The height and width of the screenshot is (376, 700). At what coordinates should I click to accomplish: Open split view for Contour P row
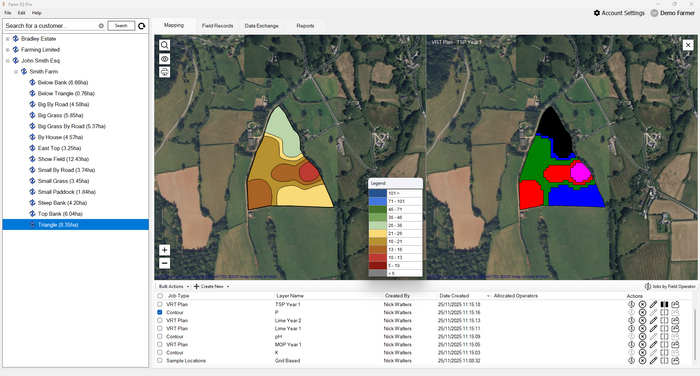coord(664,313)
